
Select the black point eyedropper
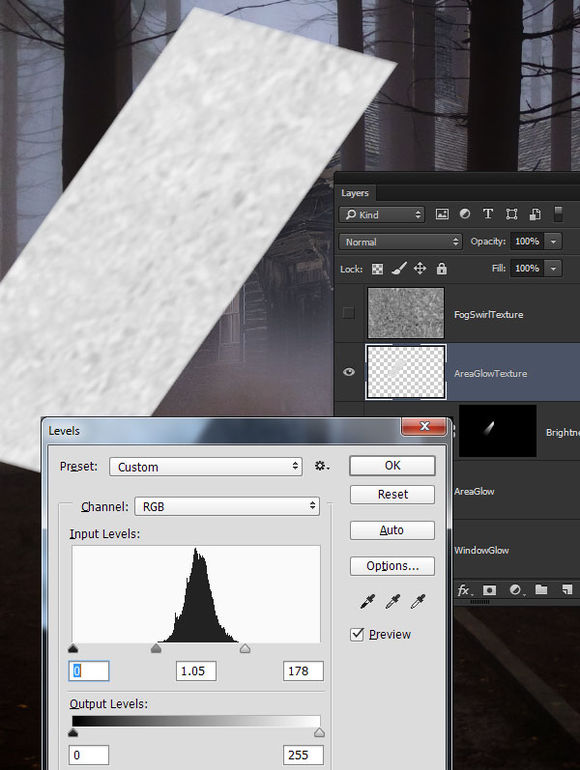pos(367,601)
